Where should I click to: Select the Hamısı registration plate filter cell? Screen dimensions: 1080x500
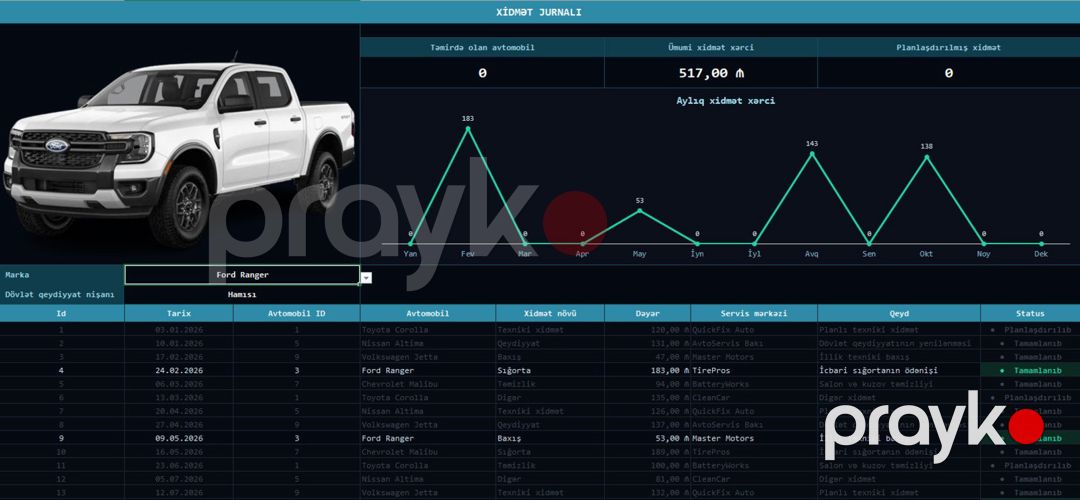(x=242, y=294)
